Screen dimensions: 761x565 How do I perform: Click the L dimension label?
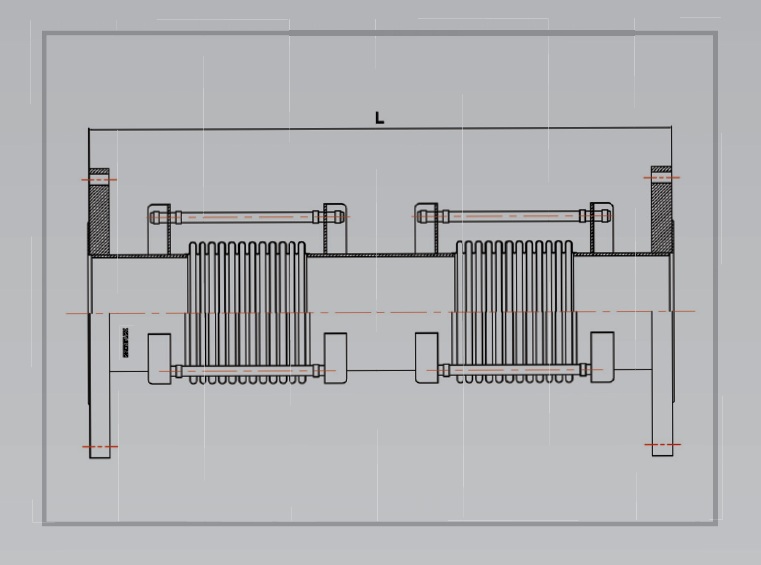tap(380, 117)
